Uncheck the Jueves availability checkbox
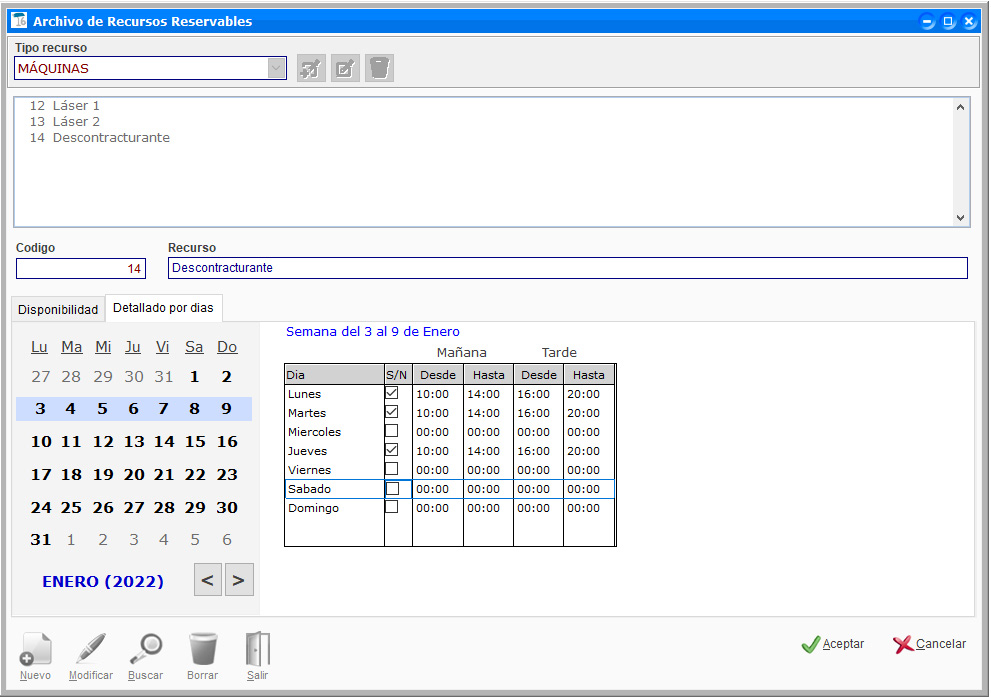This screenshot has height=699, width=991. (392, 450)
